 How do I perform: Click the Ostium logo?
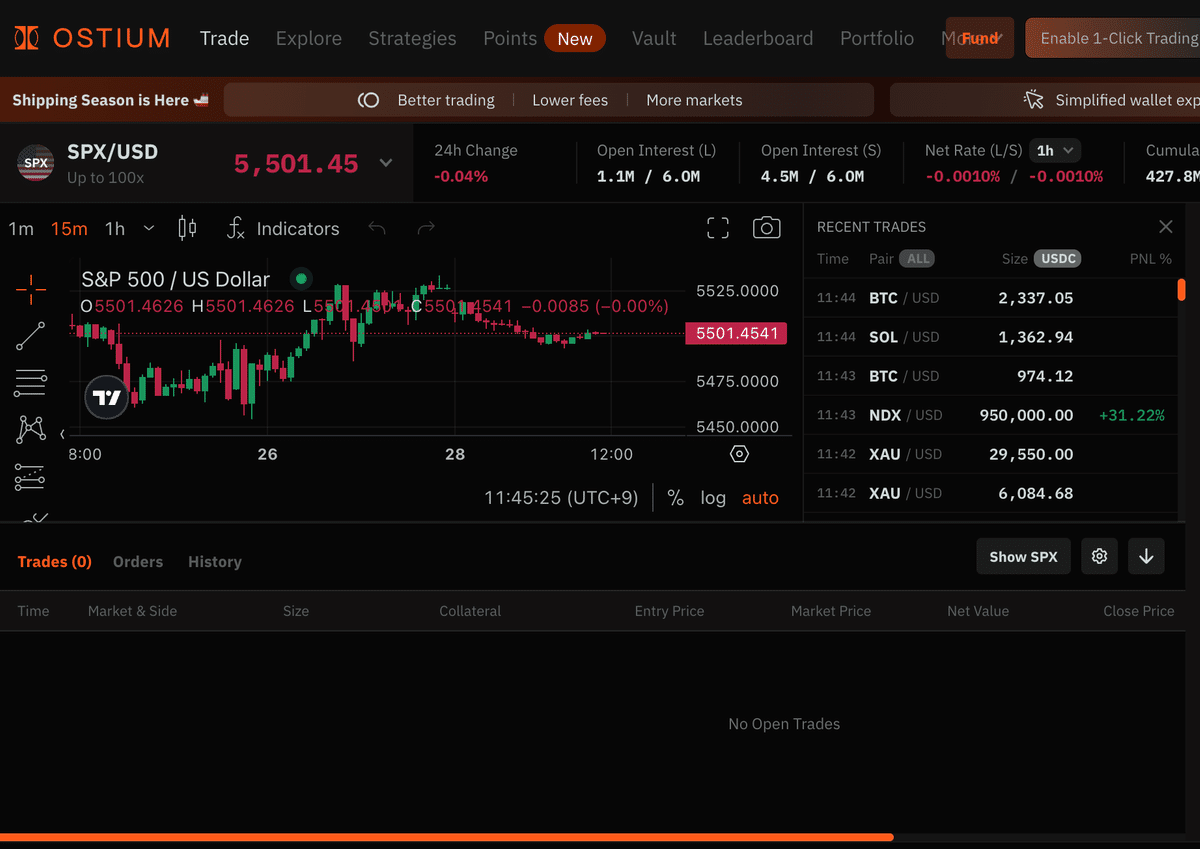tap(92, 38)
